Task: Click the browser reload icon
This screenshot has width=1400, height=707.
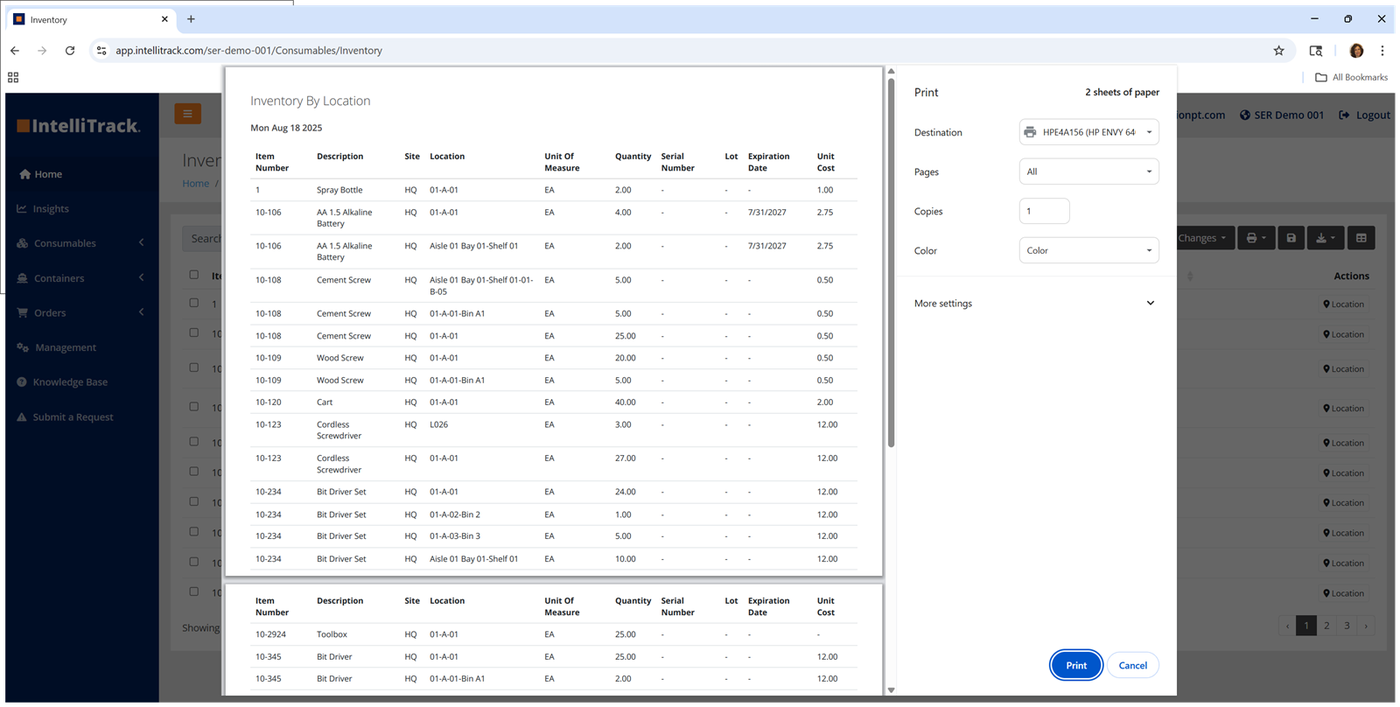Action: [x=70, y=50]
